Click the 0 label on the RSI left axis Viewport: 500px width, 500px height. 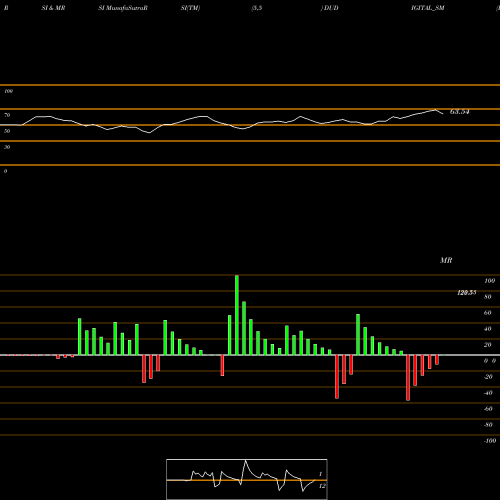tap(5, 171)
